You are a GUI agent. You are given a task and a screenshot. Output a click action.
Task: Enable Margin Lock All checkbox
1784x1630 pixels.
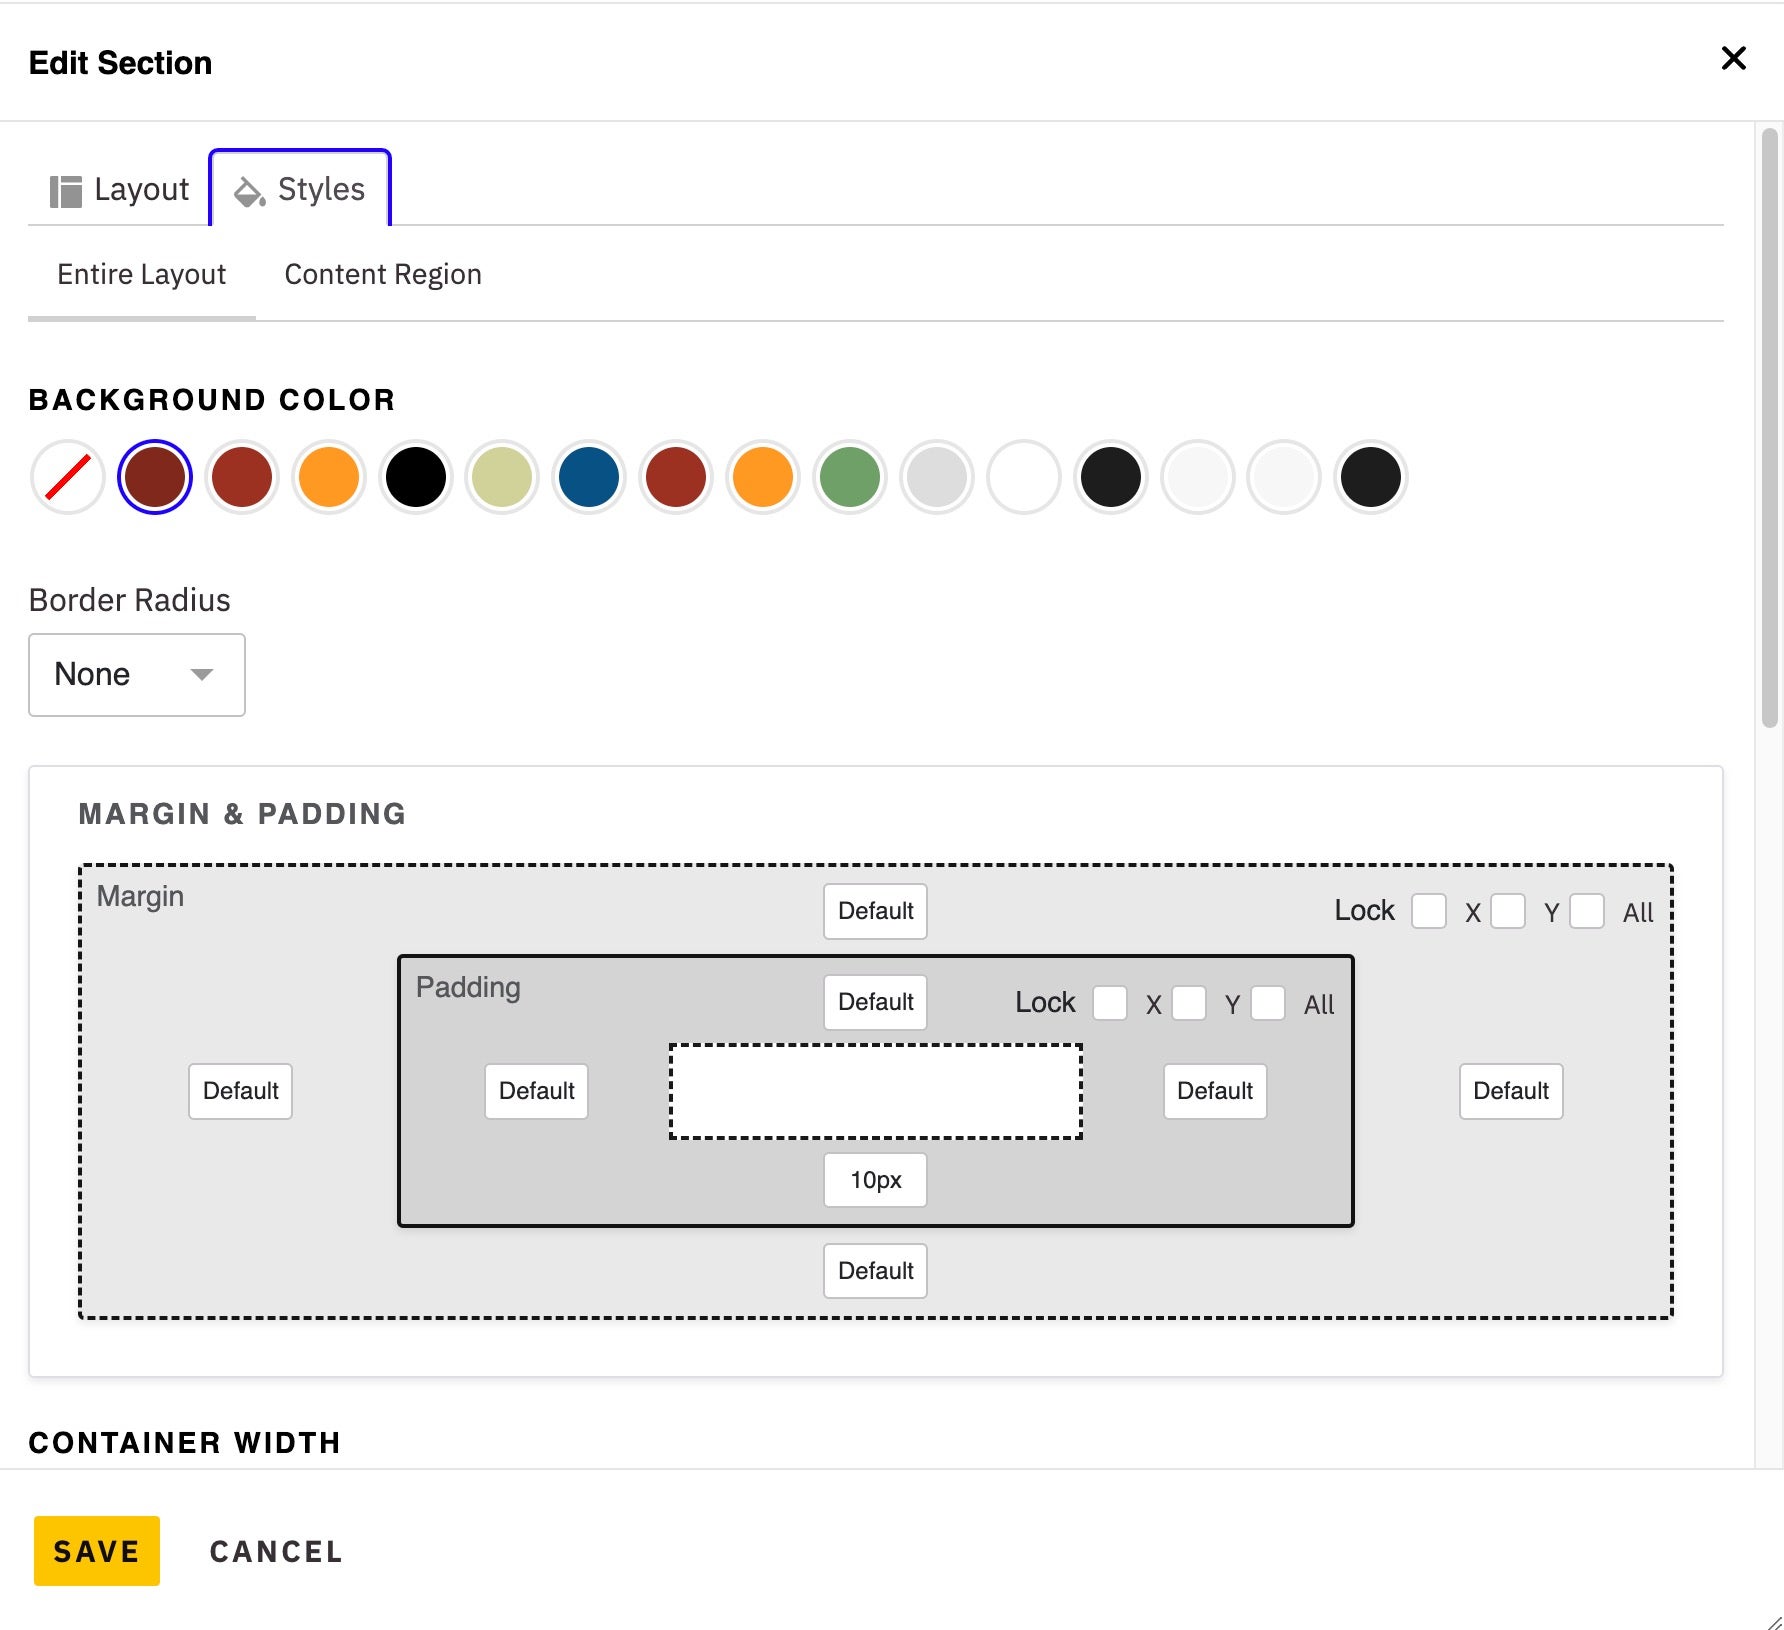[1587, 911]
